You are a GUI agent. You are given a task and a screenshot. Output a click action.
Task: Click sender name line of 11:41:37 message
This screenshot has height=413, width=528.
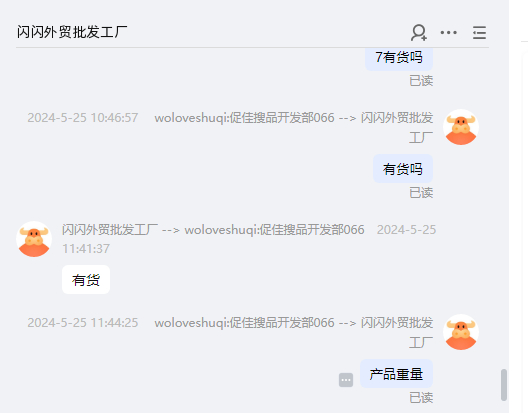point(213,230)
